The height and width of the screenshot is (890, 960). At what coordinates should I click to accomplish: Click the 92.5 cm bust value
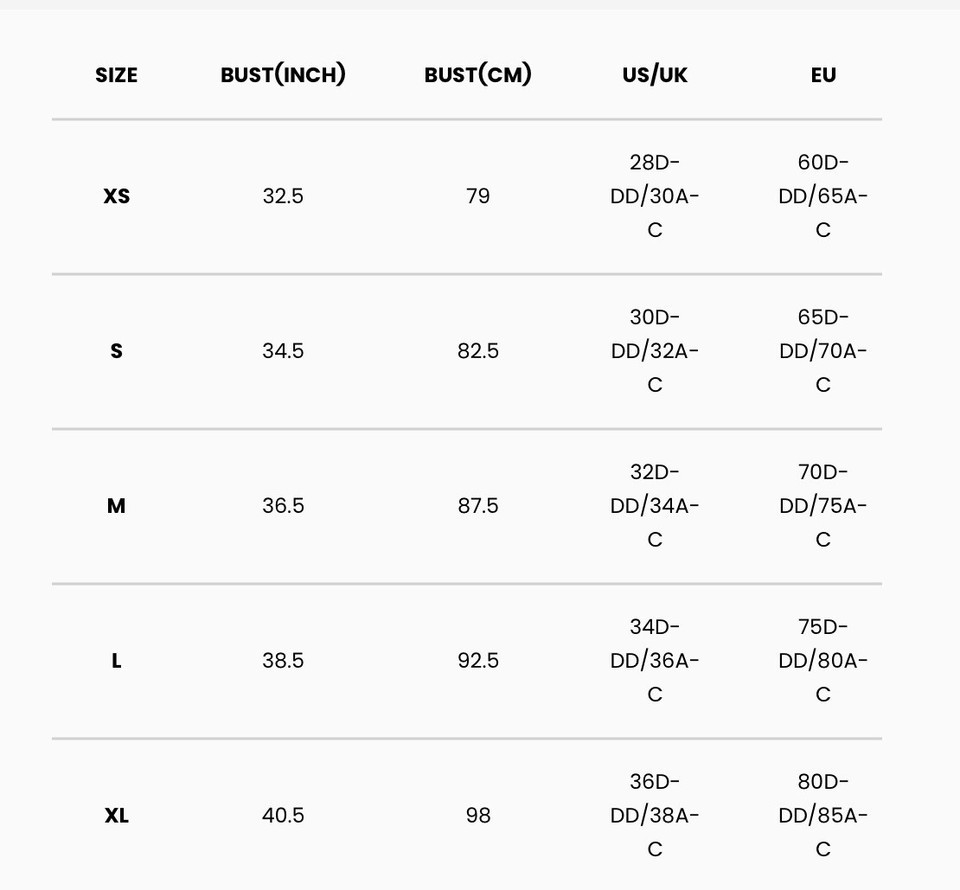(x=478, y=660)
